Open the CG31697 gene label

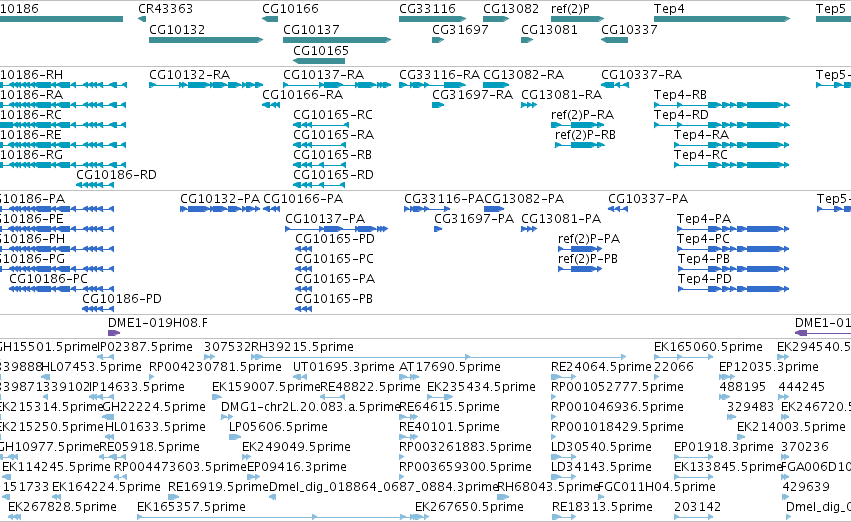tap(460, 29)
